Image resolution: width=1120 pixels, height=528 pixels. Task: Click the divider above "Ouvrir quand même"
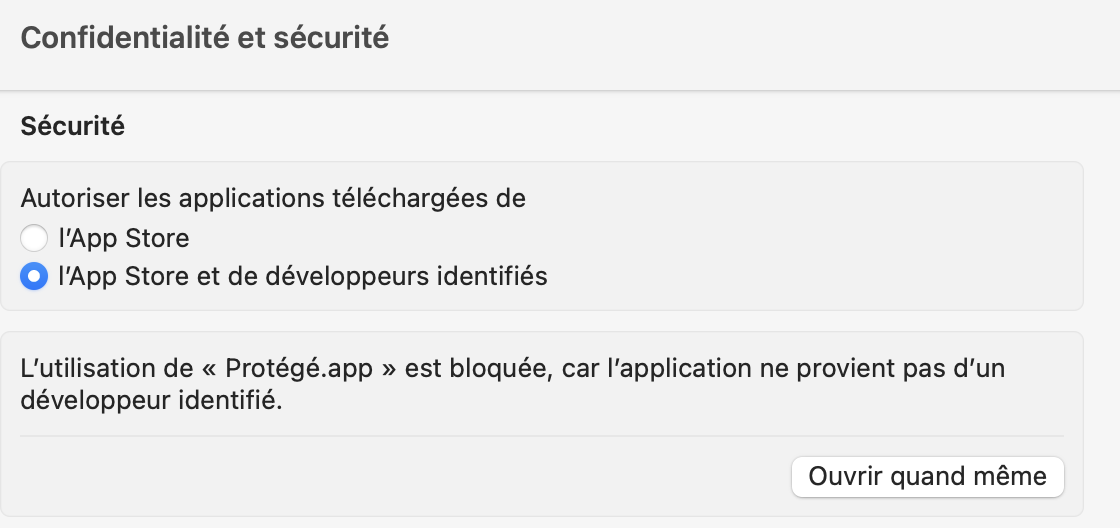[x=541, y=436]
